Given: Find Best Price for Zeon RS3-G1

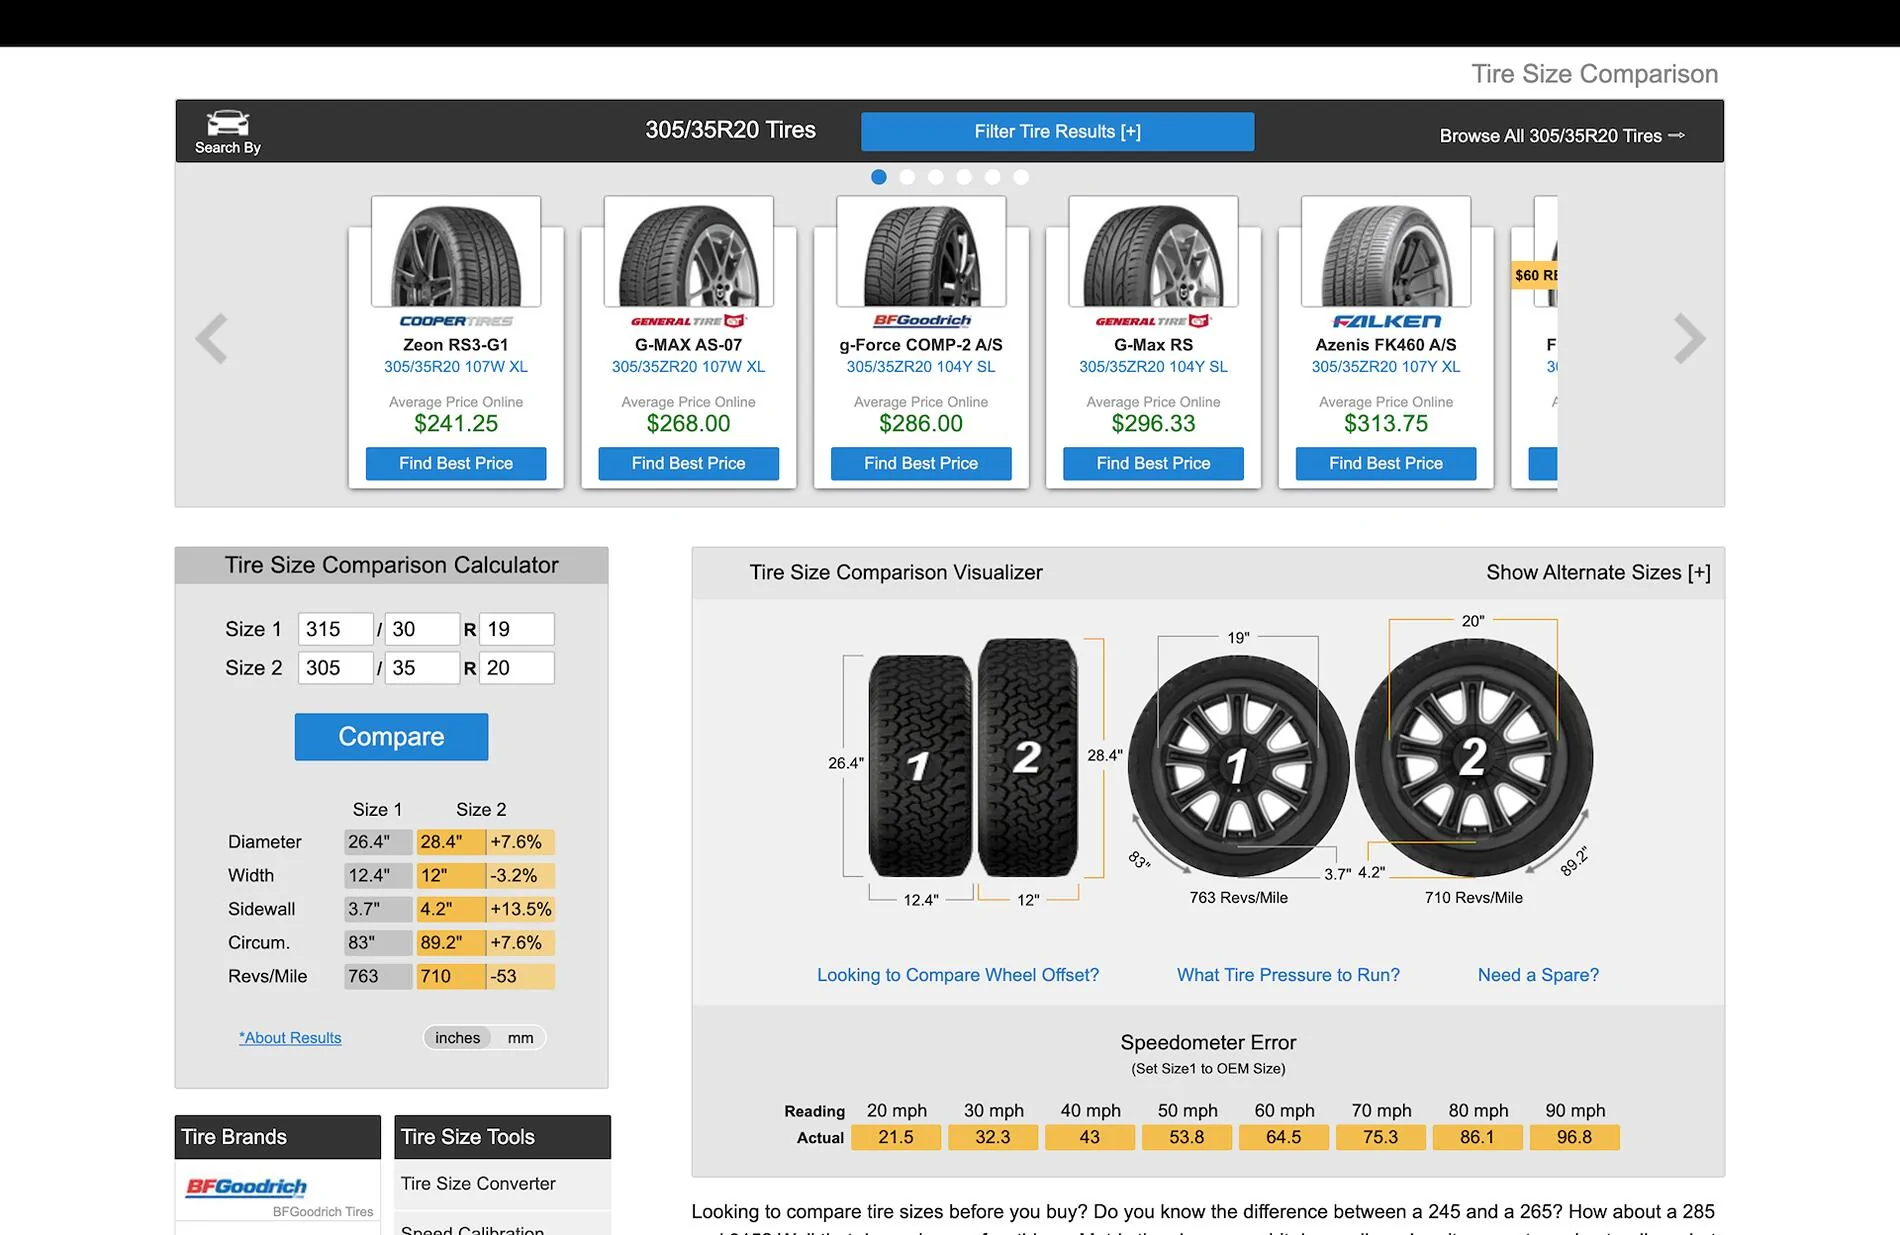Looking at the screenshot, I should point(456,463).
